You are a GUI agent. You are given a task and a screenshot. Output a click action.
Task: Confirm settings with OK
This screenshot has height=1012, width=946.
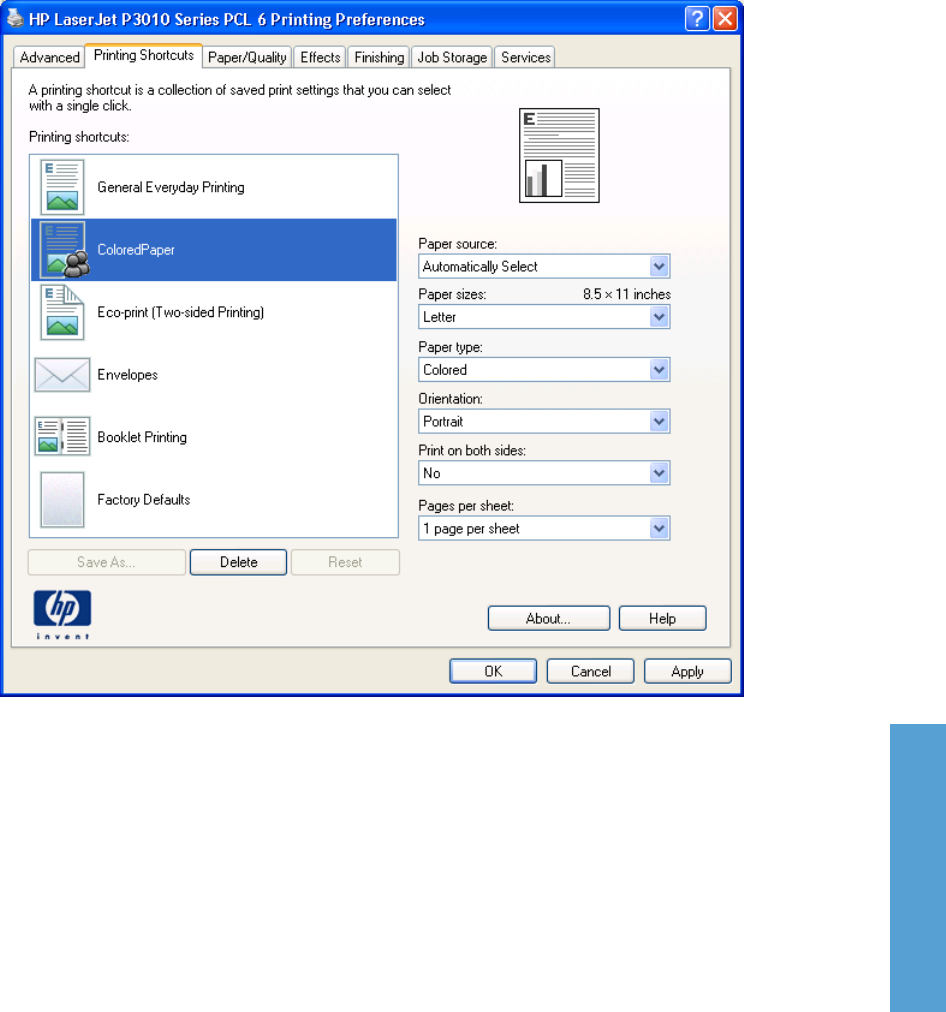[493, 671]
